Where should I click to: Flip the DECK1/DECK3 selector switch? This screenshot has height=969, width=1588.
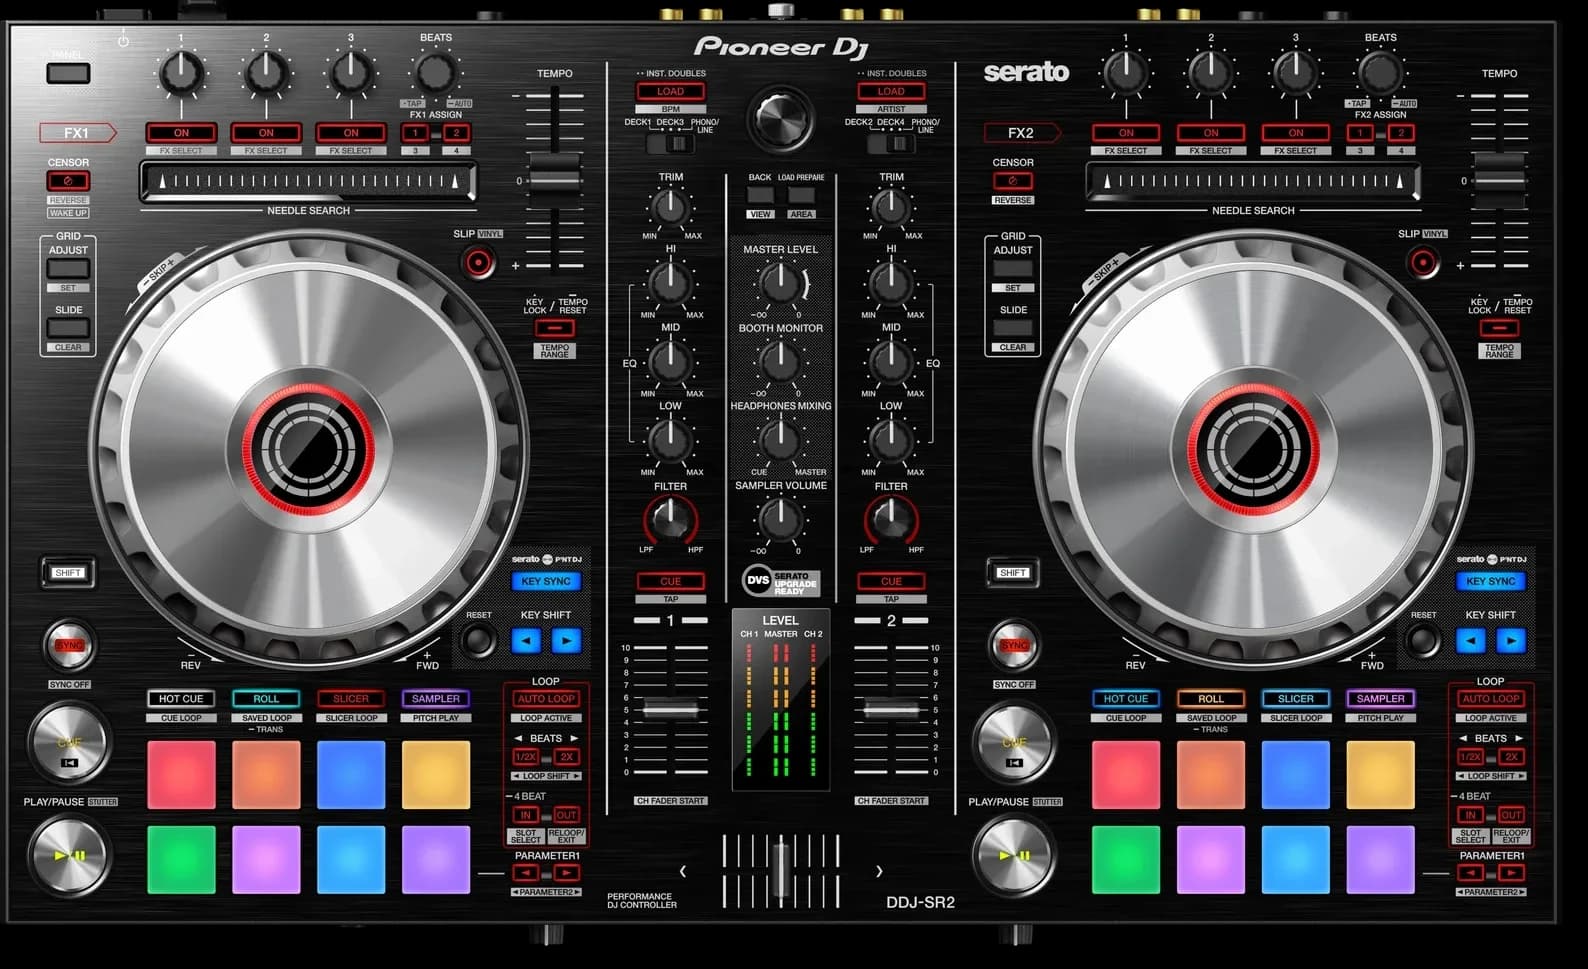670,143
